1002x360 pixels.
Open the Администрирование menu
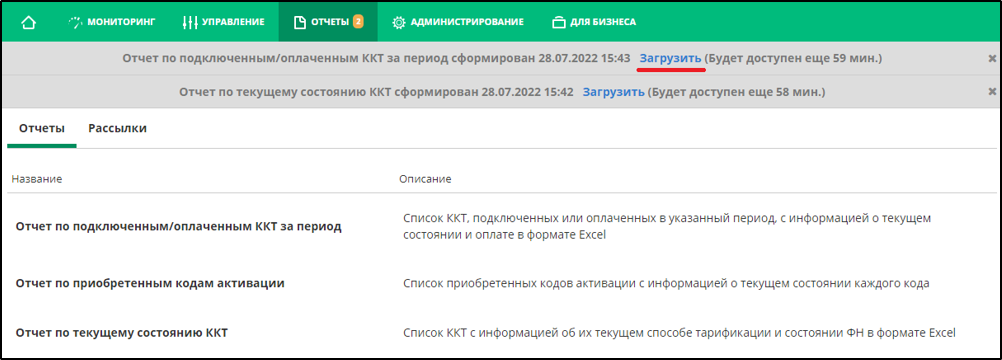click(458, 22)
